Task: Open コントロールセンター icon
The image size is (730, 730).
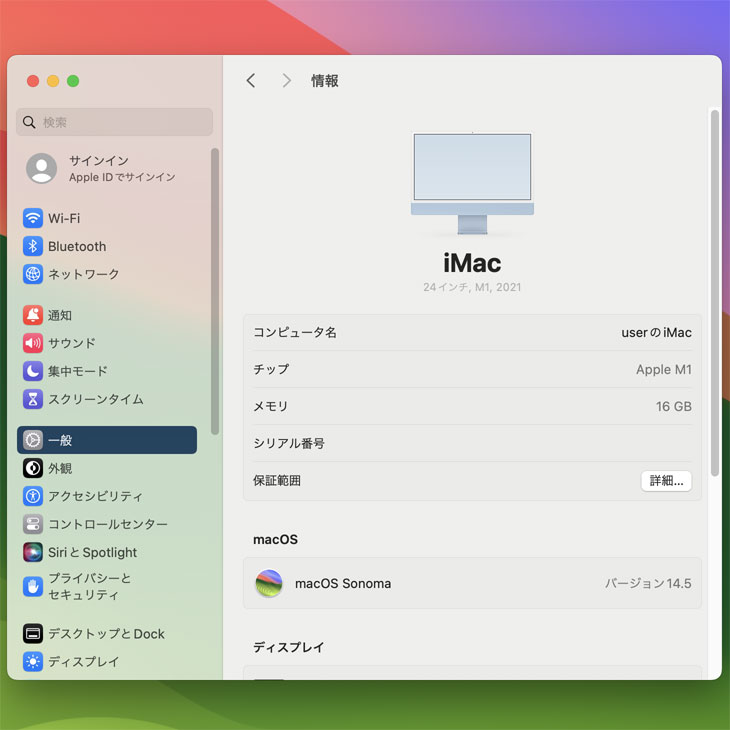Action: pyautogui.click(x=33, y=524)
